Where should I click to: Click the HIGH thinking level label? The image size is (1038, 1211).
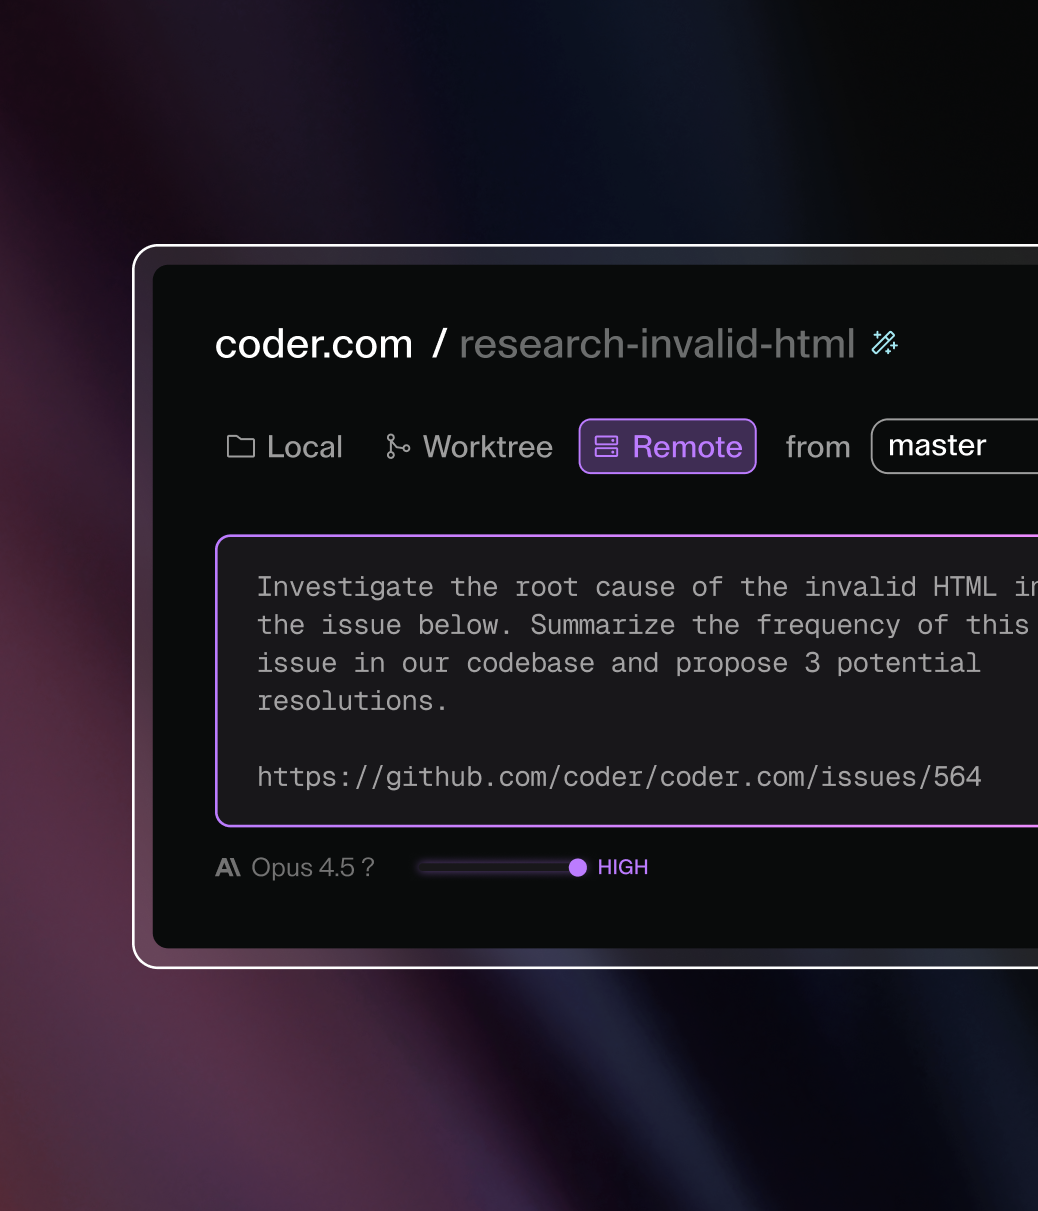coord(623,868)
